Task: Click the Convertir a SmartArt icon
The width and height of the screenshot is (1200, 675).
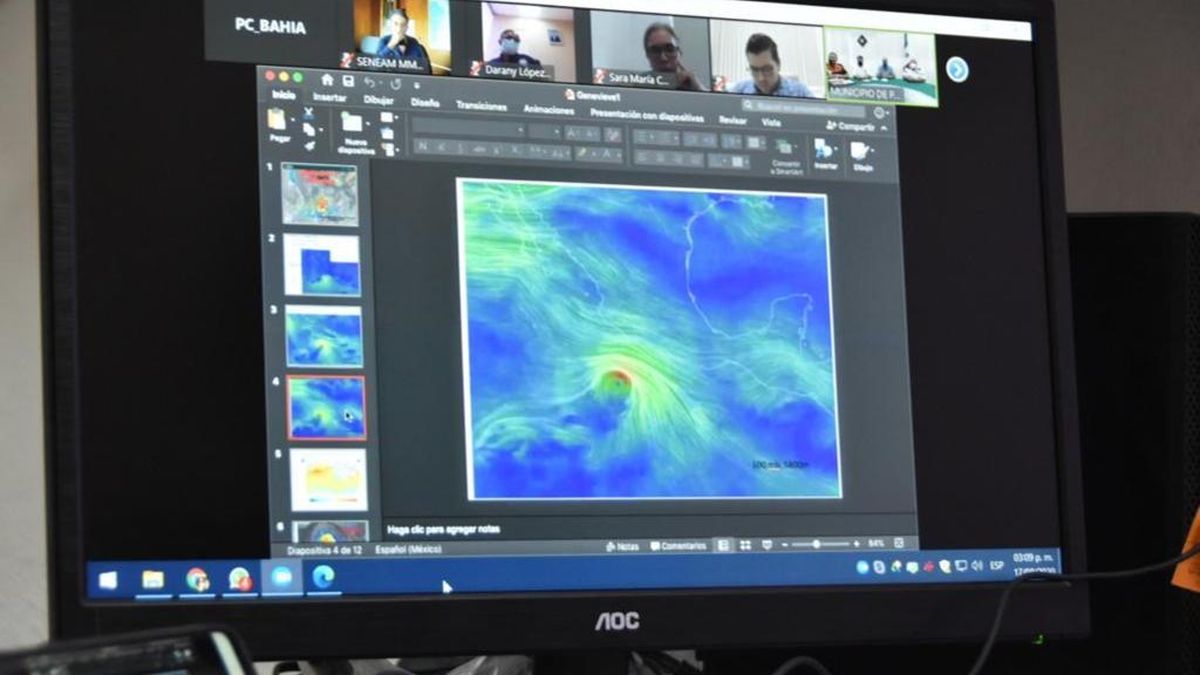Action: click(x=785, y=150)
